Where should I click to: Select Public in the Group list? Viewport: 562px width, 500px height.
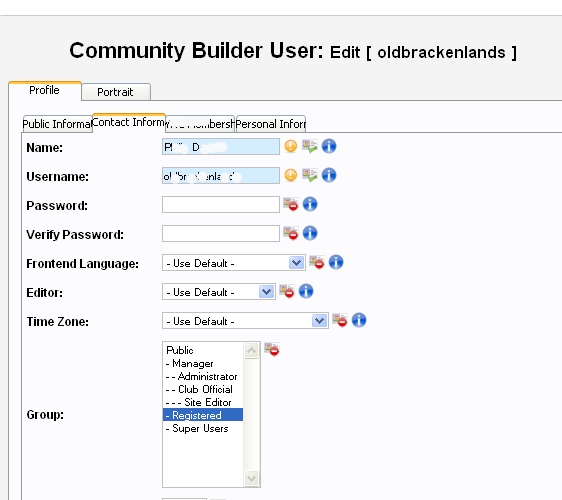click(x=203, y=350)
